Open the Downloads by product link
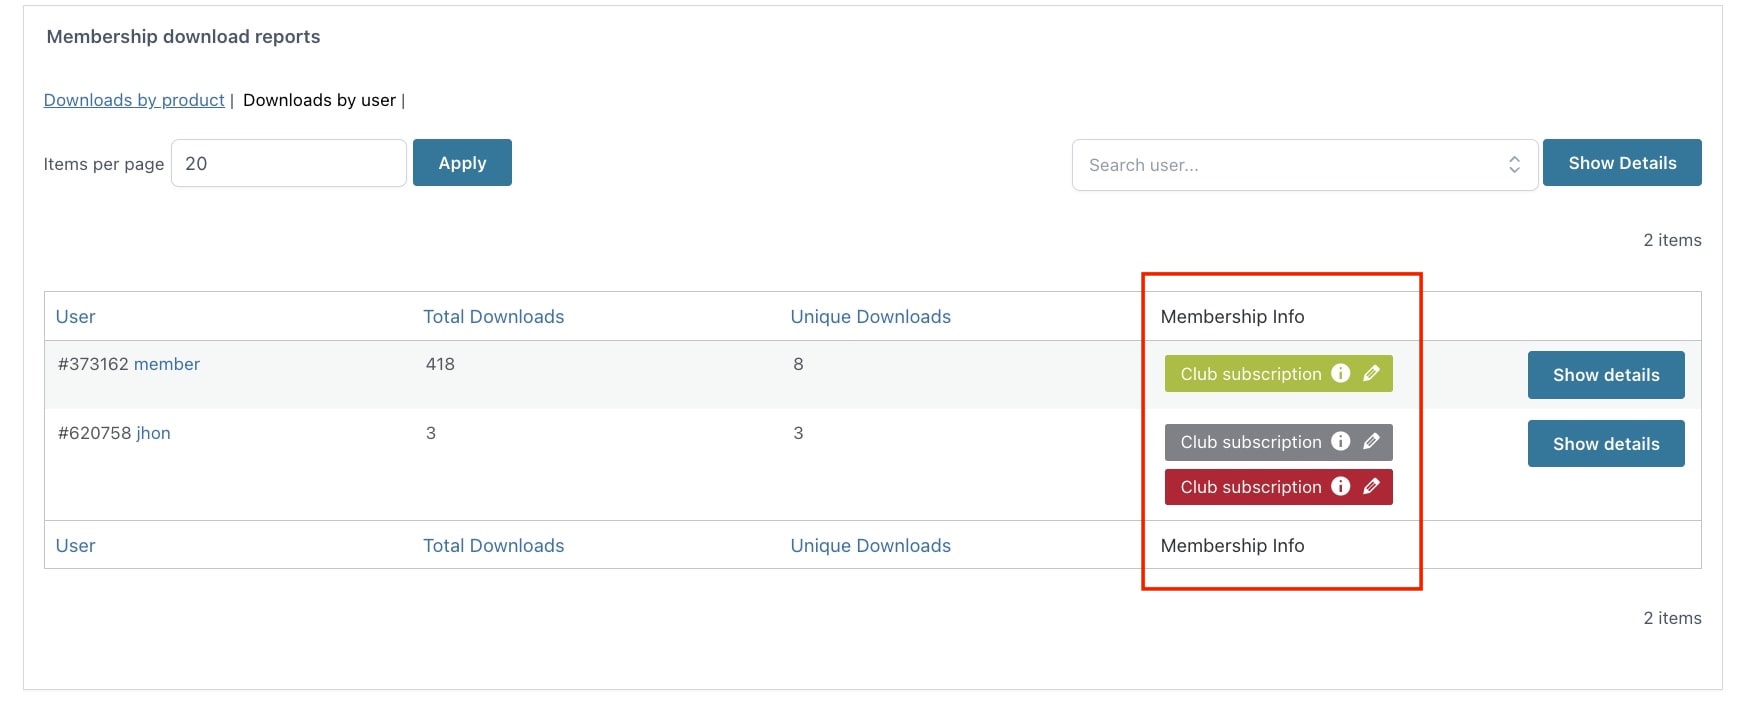1738x708 pixels. 134,100
